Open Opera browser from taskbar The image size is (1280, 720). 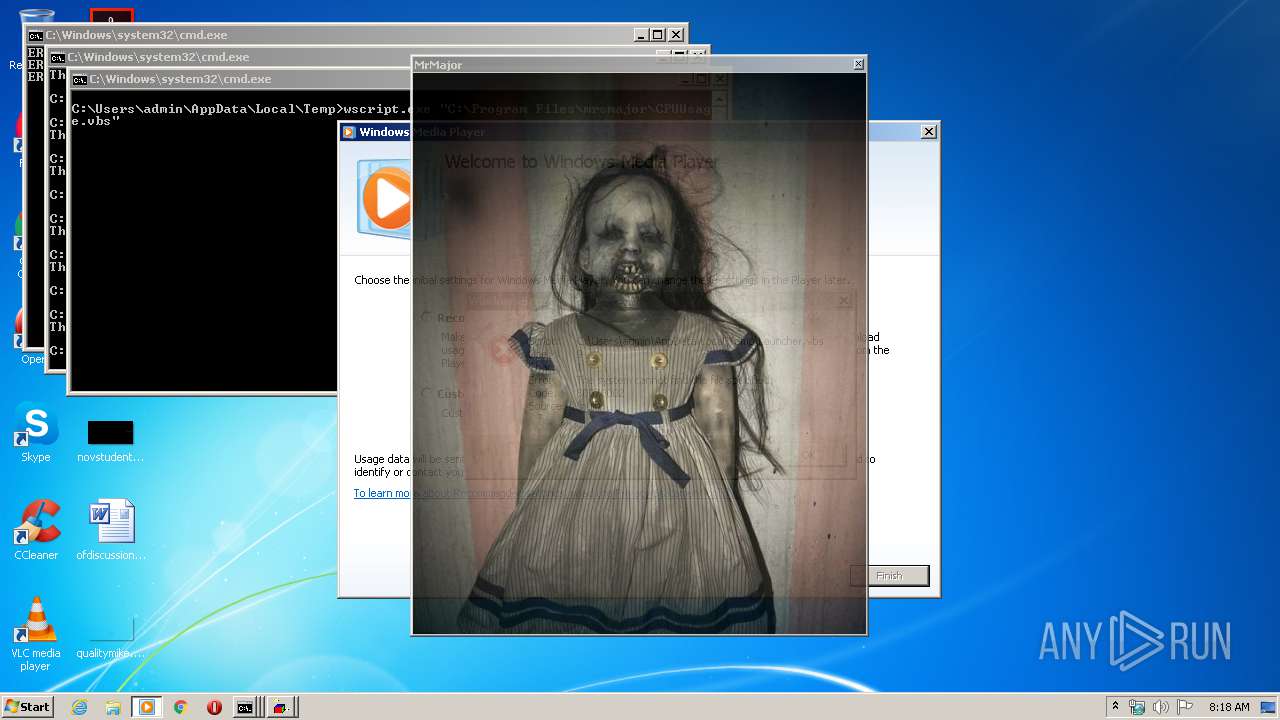(x=214, y=707)
